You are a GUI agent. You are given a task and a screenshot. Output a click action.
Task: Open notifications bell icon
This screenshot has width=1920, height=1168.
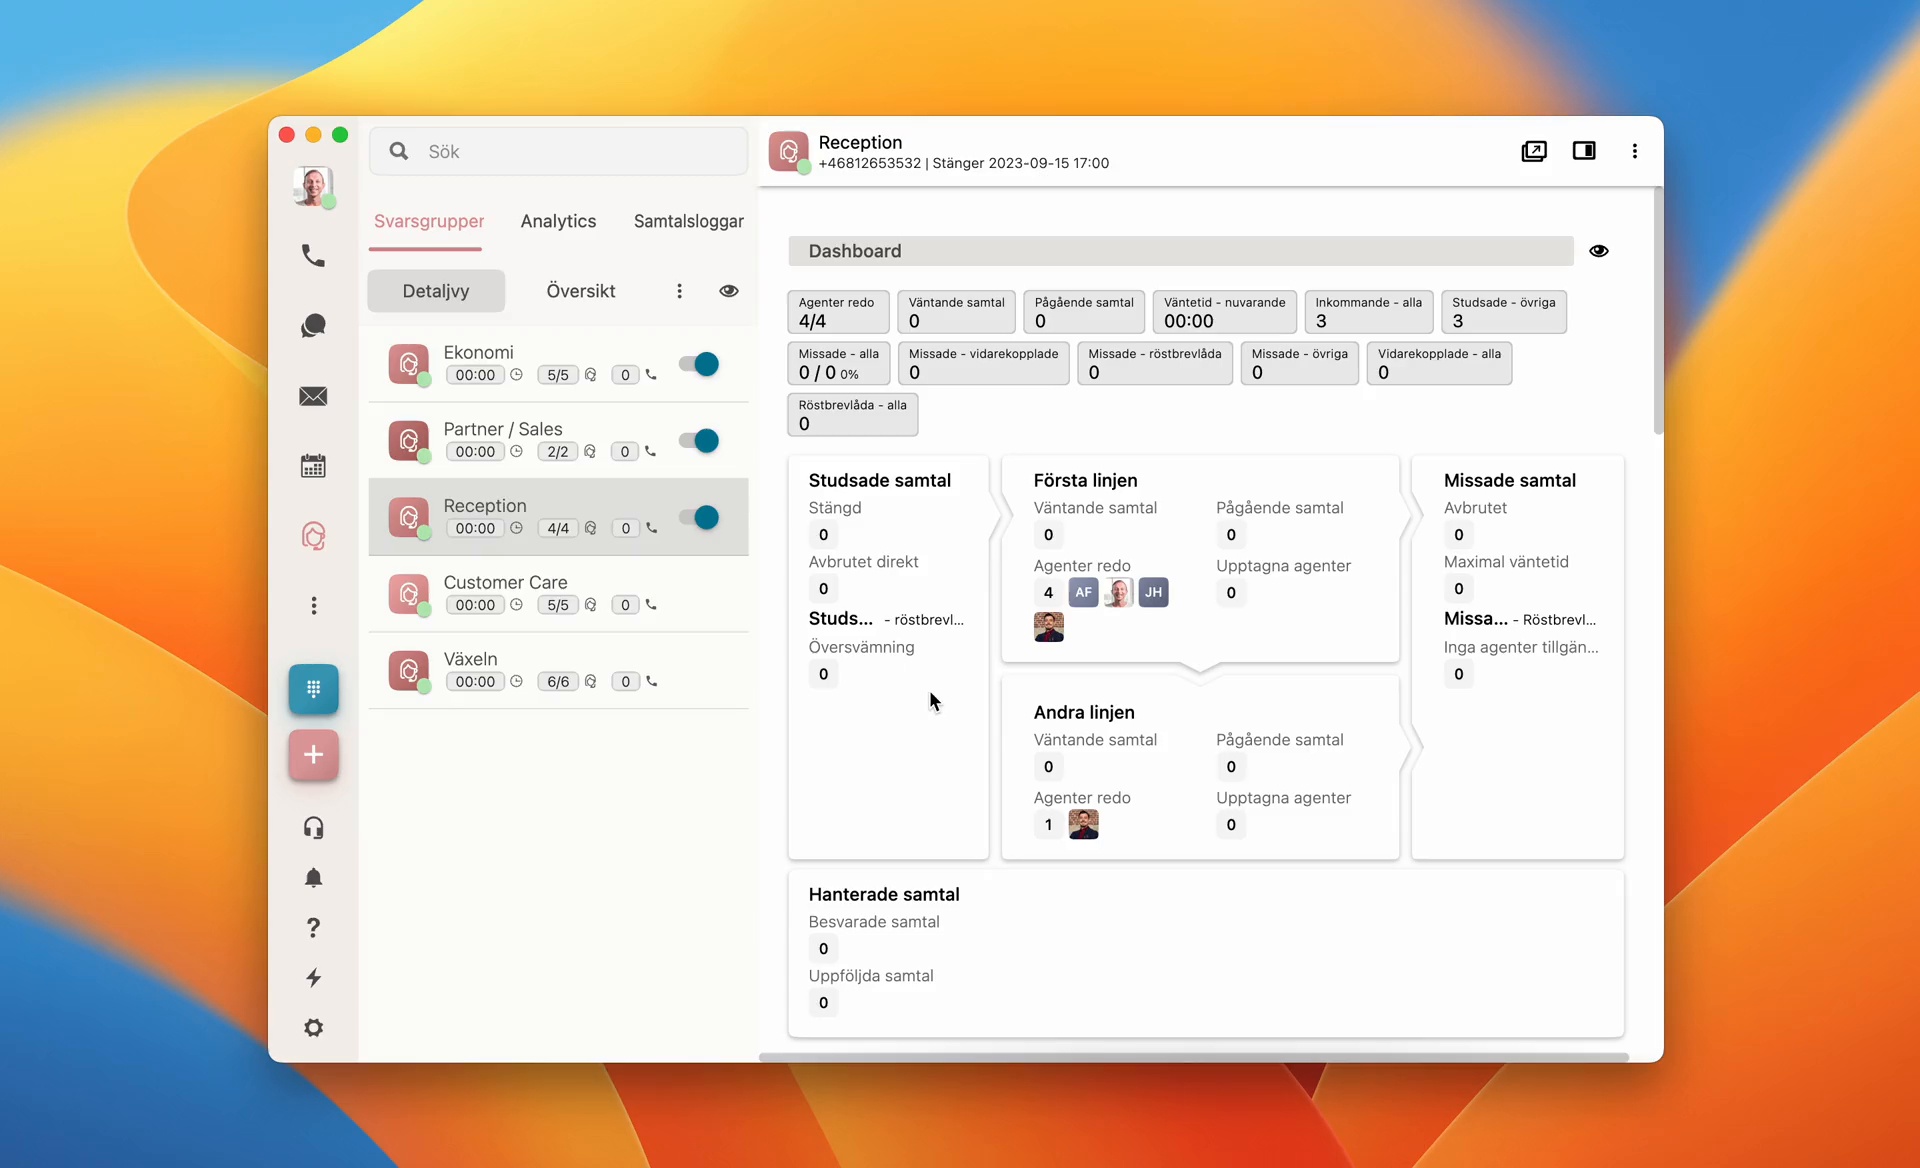[x=313, y=877]
